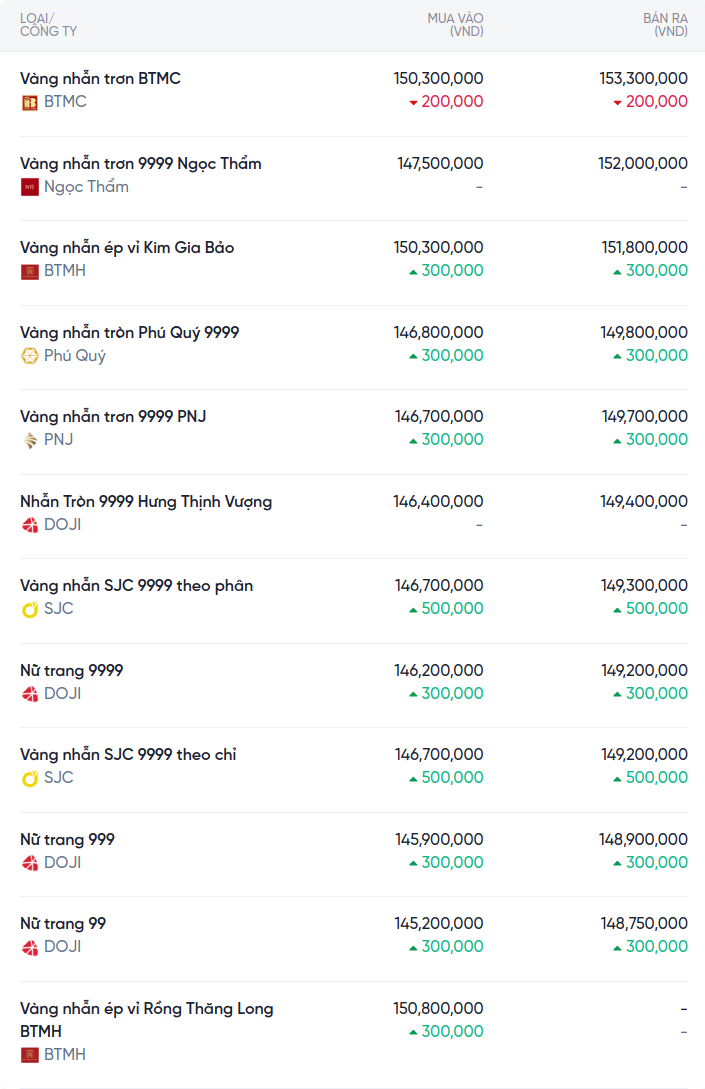
Task: Click DOJI logo under Hưng Thịnh Vượng
Action: point(30,525)
